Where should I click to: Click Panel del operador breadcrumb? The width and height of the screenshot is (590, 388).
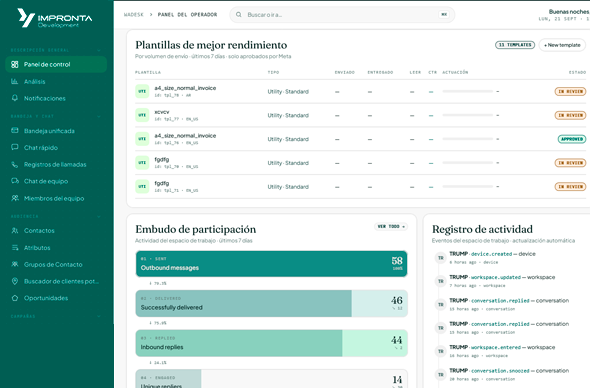pos(187,15)
